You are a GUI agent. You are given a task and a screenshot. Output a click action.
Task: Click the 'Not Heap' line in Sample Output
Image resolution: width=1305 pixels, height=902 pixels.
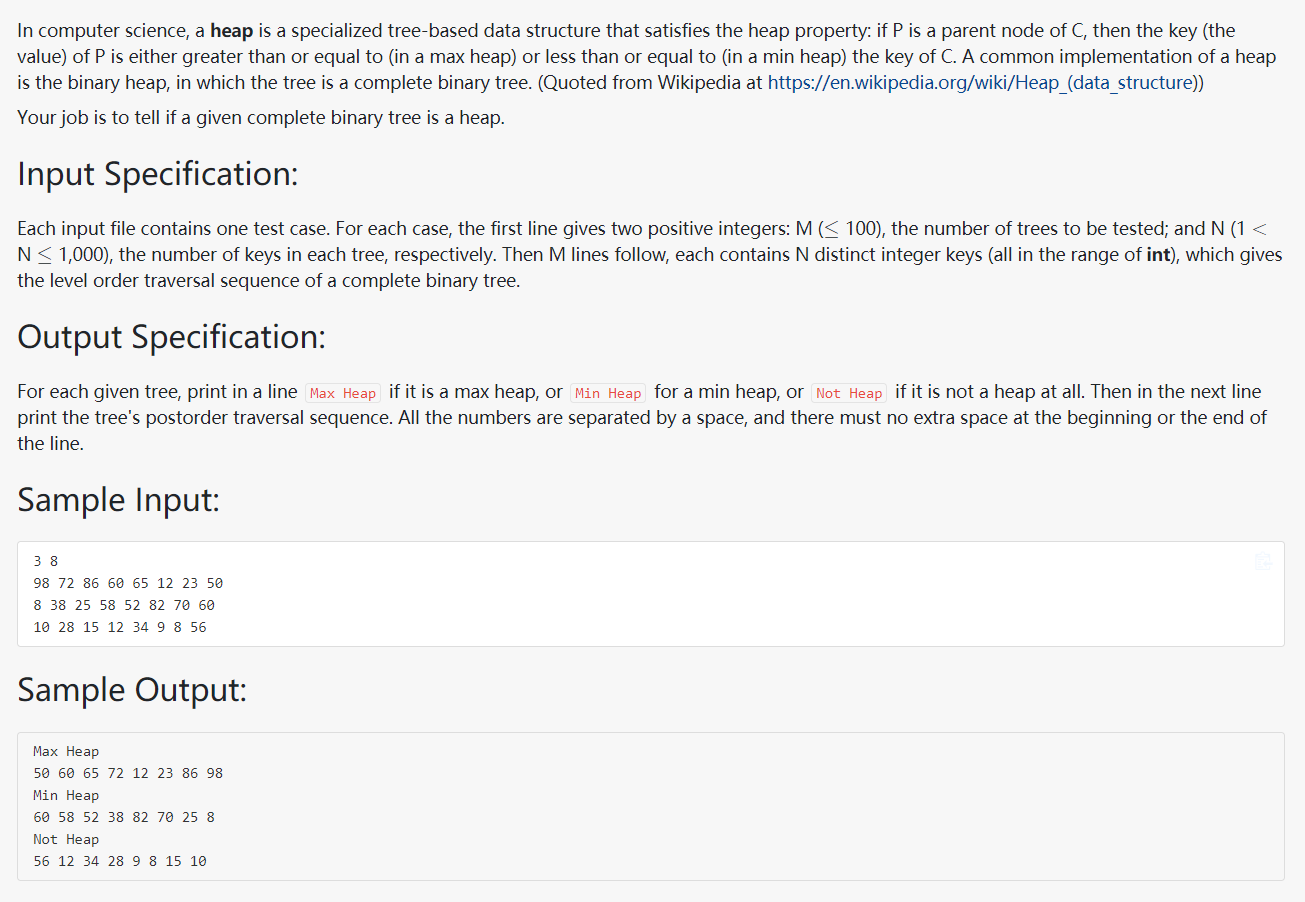click(66, 839)
